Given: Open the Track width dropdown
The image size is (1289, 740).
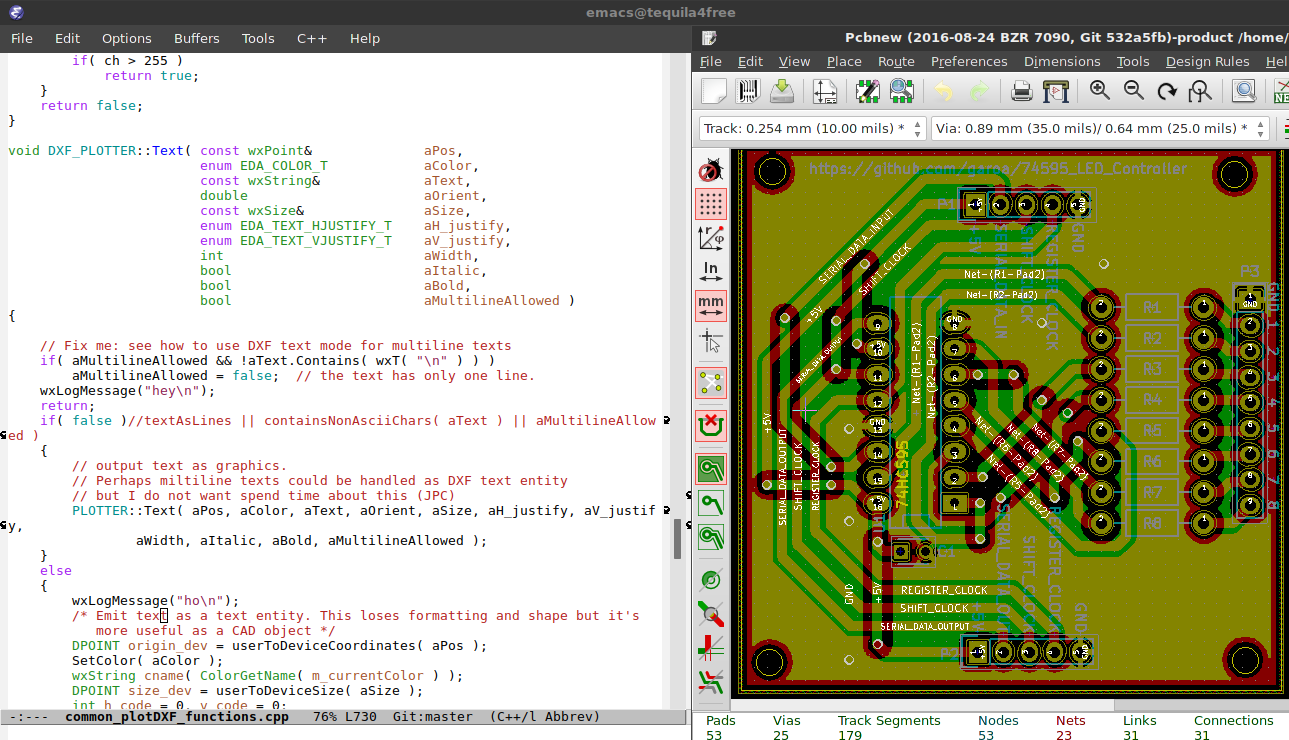Looking at the screenshot, I should [812, 128].
